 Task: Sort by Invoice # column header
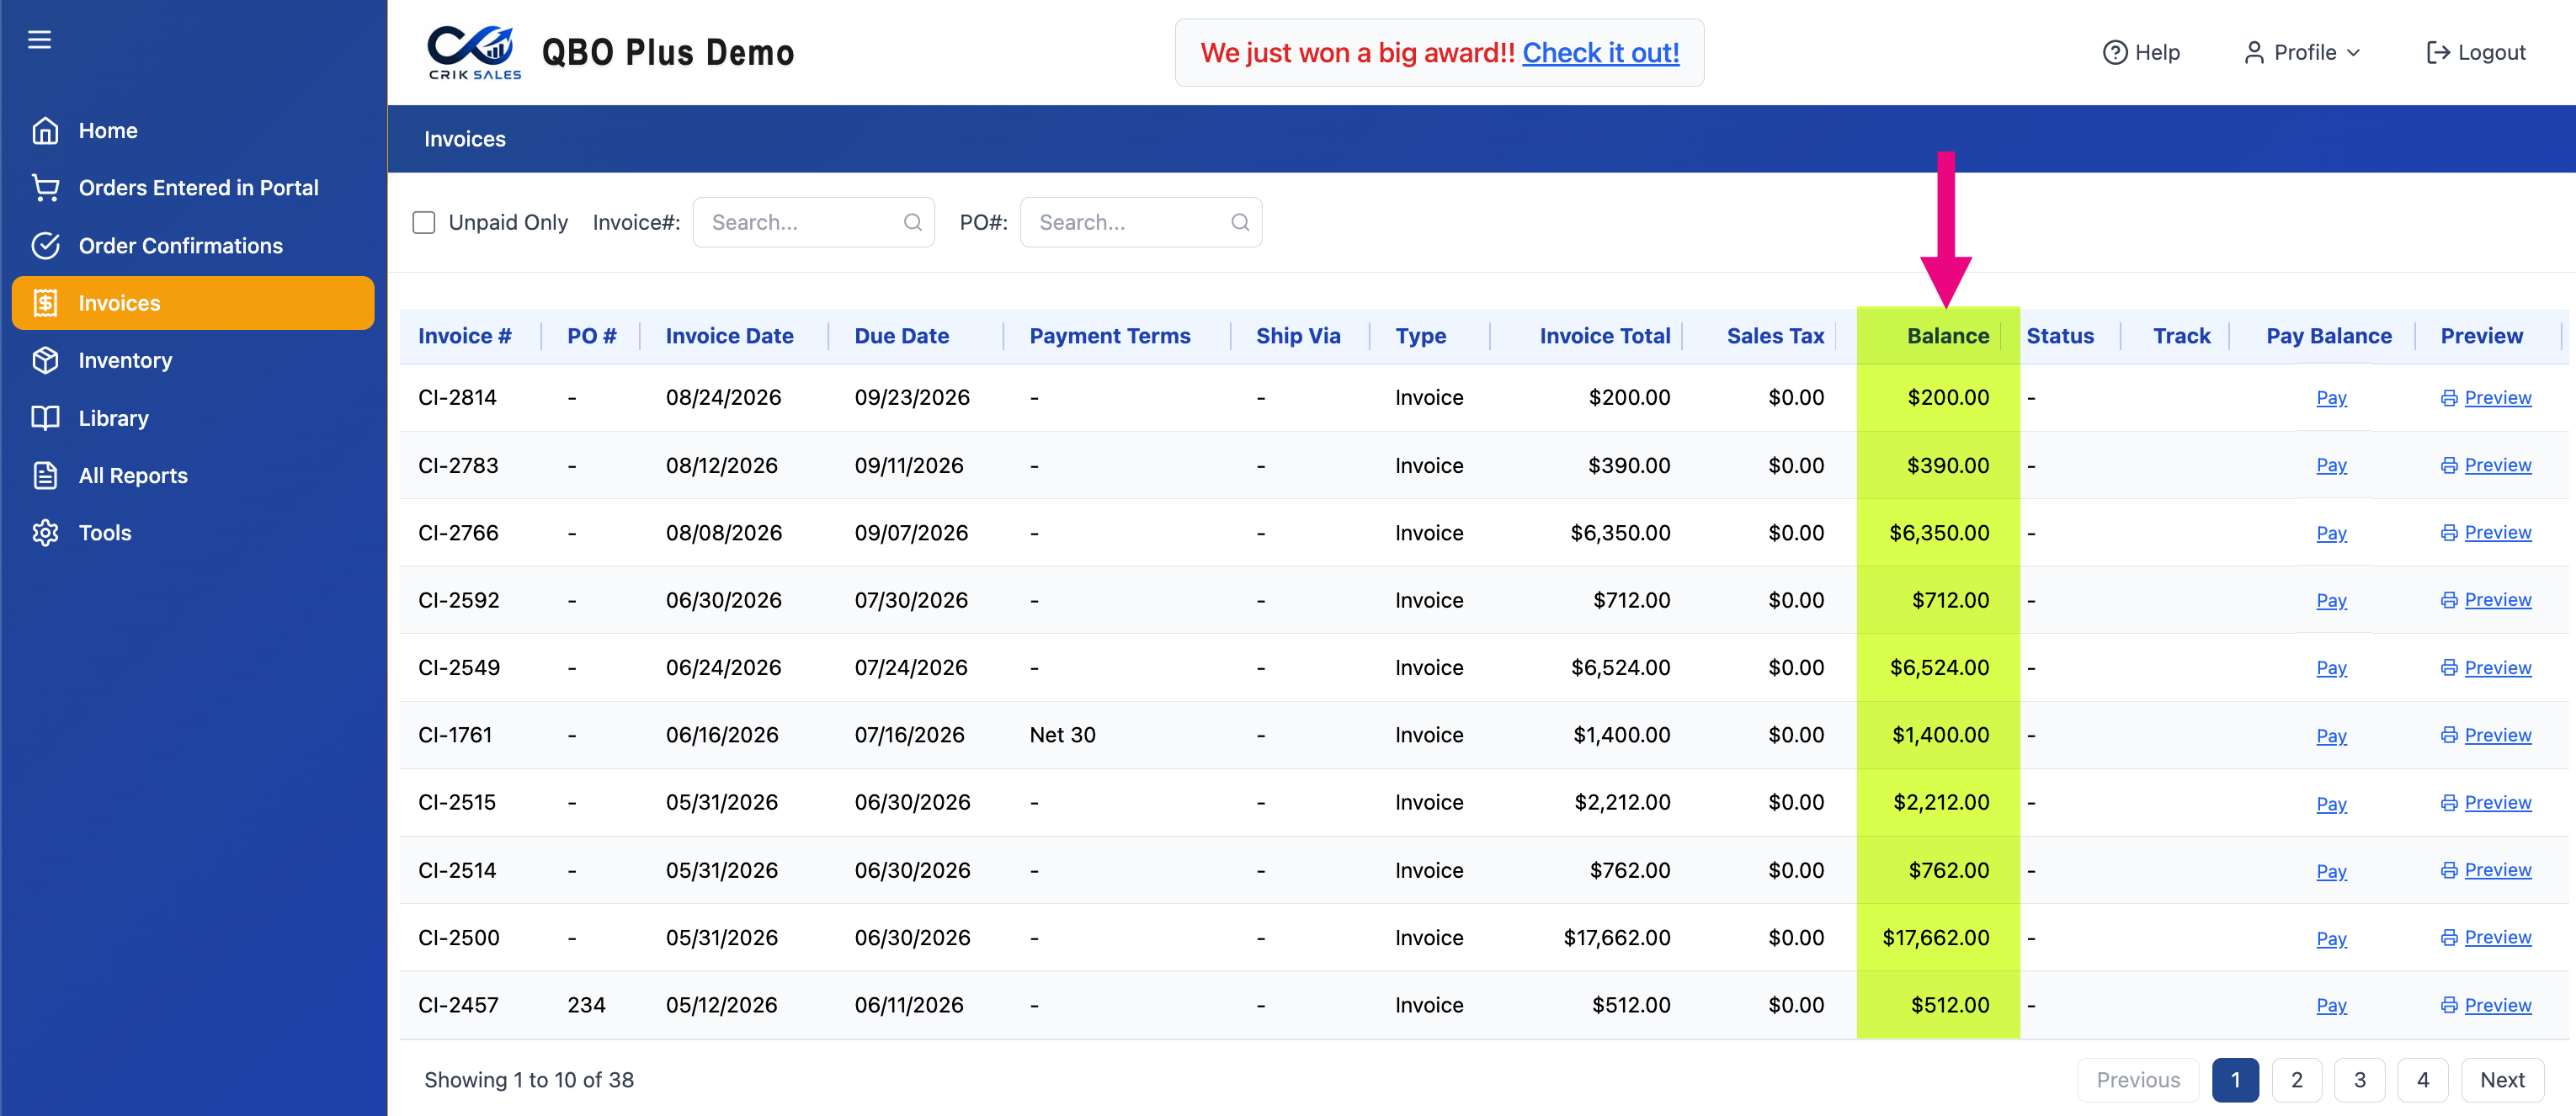point(464,336)
